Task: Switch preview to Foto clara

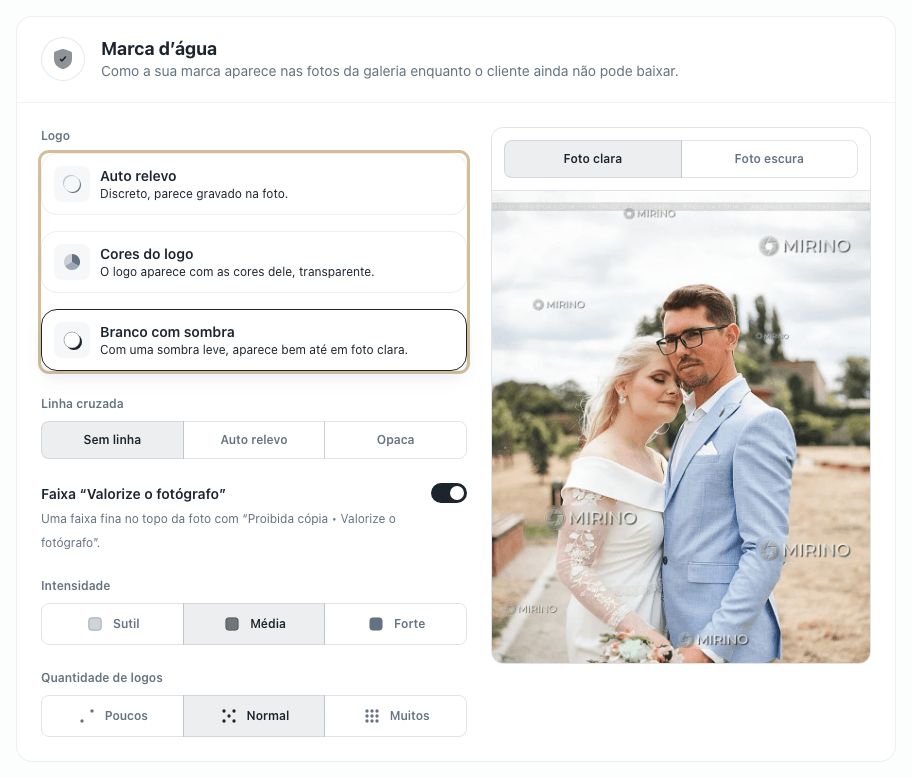Action: pyautogui.click(x=593, y=159)
